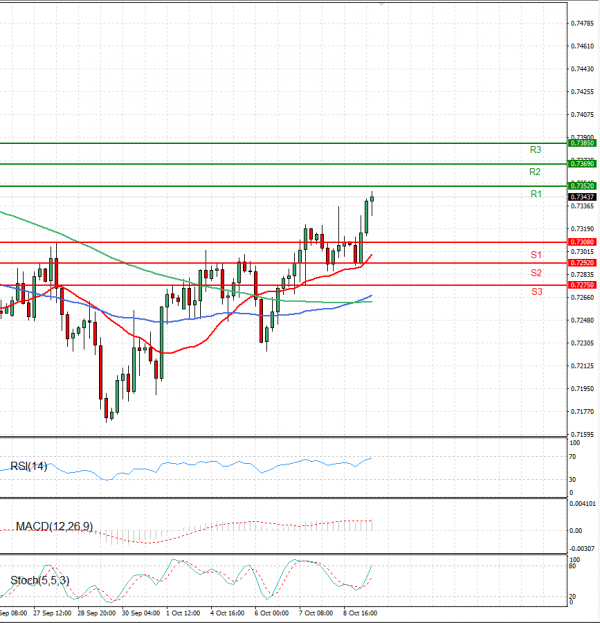600x623 pixels.
Task: Click the 8 Oct 16:00 time label
Action: pos(360,613)
